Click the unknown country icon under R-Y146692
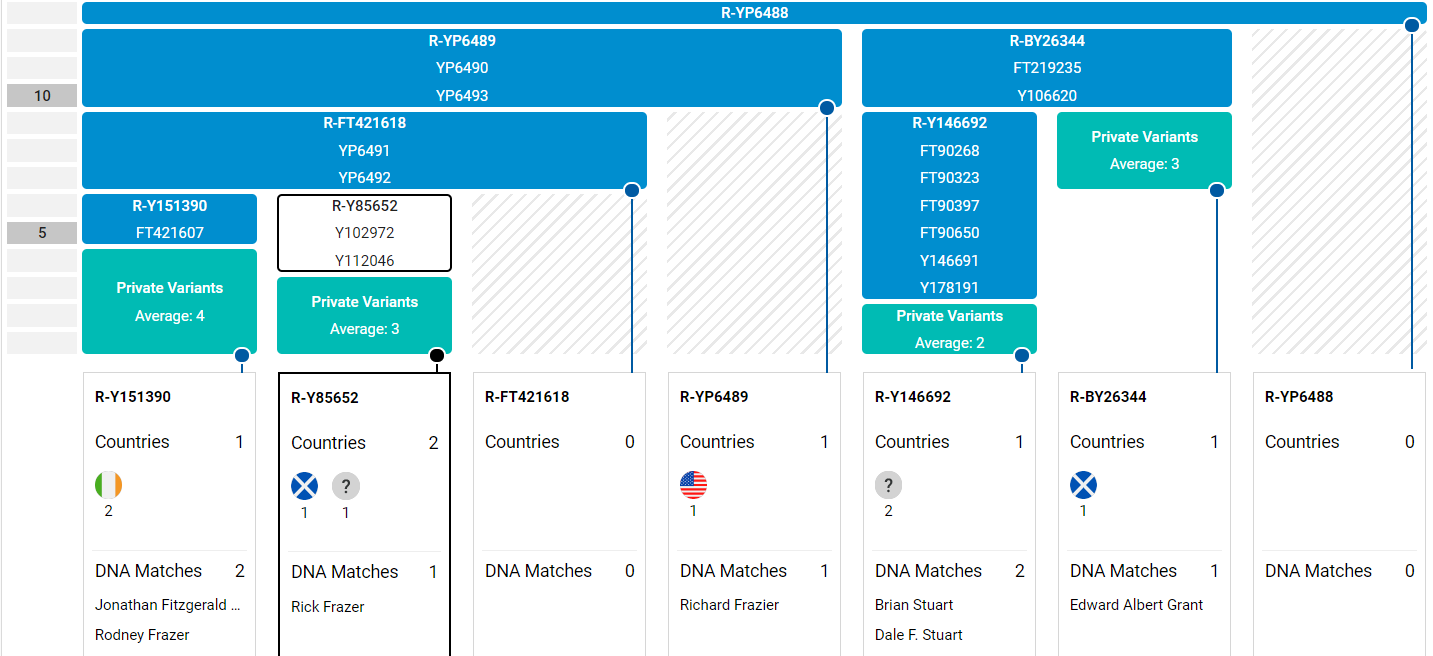The height and width of the screenshot is (656, 1433). 888,485
